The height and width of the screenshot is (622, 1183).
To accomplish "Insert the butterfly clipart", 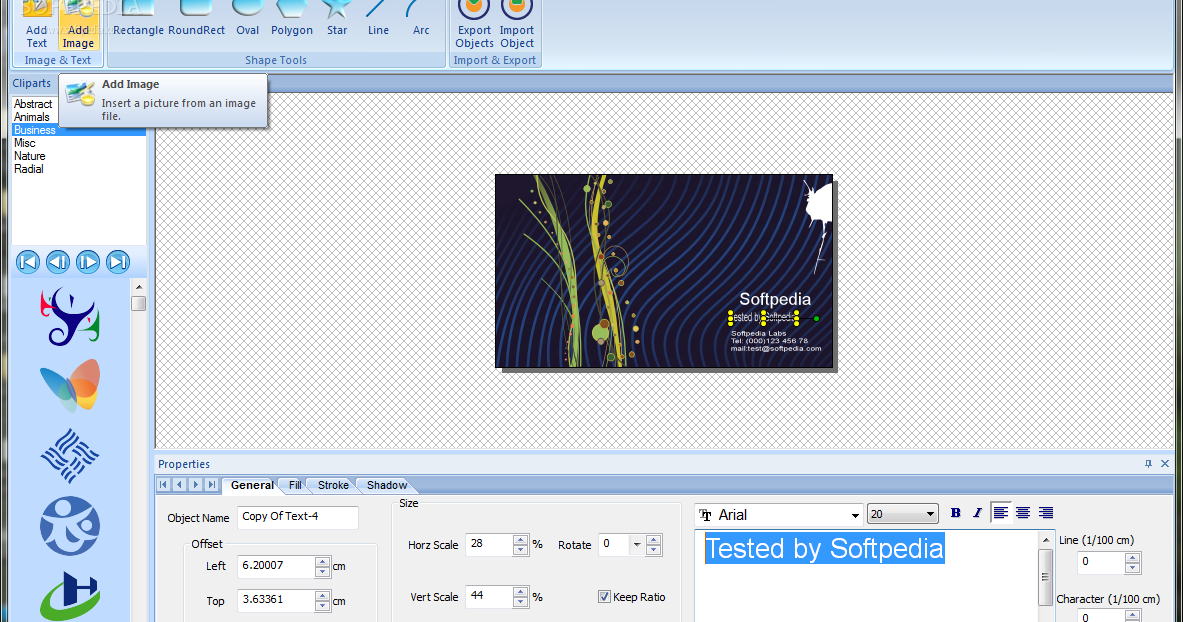I will [x=70, y=385].
